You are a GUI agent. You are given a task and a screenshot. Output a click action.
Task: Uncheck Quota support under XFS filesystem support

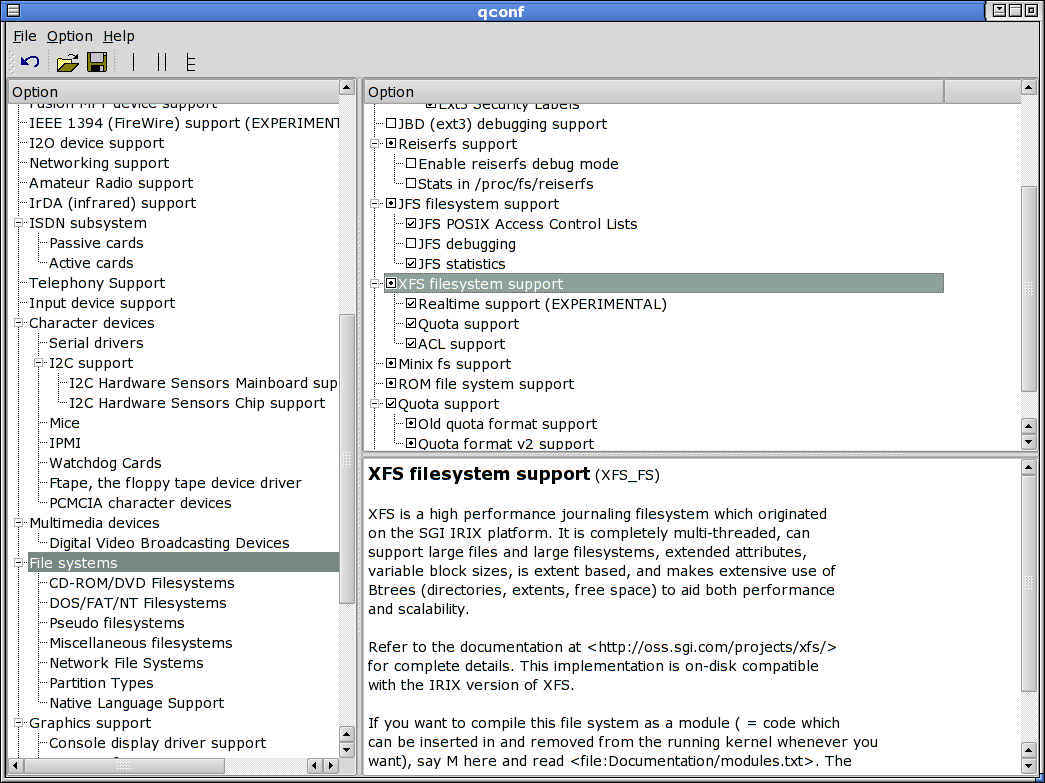[x=411, y=324]
